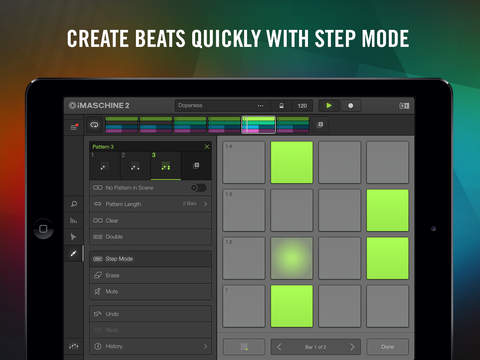Image resolution: width=480 pixels, height=360 pixels.
Task: Tap the record button in the top bar
Action: point(350,106)
